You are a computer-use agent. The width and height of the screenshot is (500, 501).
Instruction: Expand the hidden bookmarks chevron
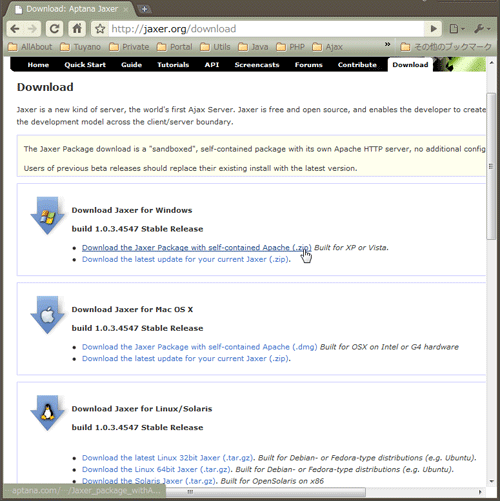tap(387, 44)
